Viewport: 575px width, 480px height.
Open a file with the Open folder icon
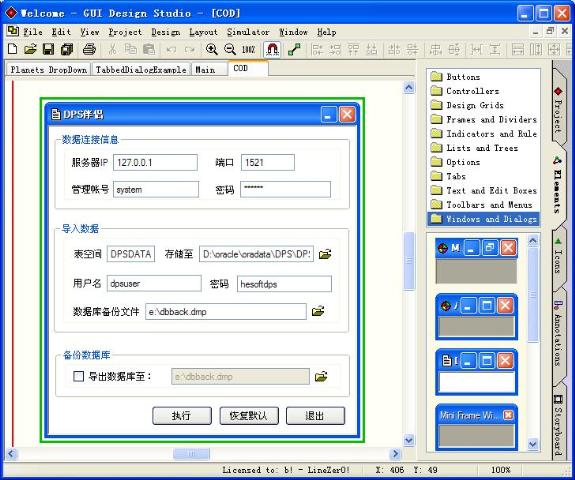pyautogui.click(x=30, y=49)
